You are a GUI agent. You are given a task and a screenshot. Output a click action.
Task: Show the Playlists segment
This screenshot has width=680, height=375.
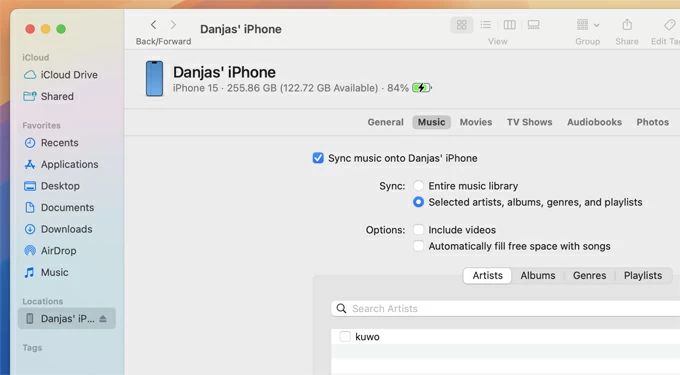click(643, 276)
